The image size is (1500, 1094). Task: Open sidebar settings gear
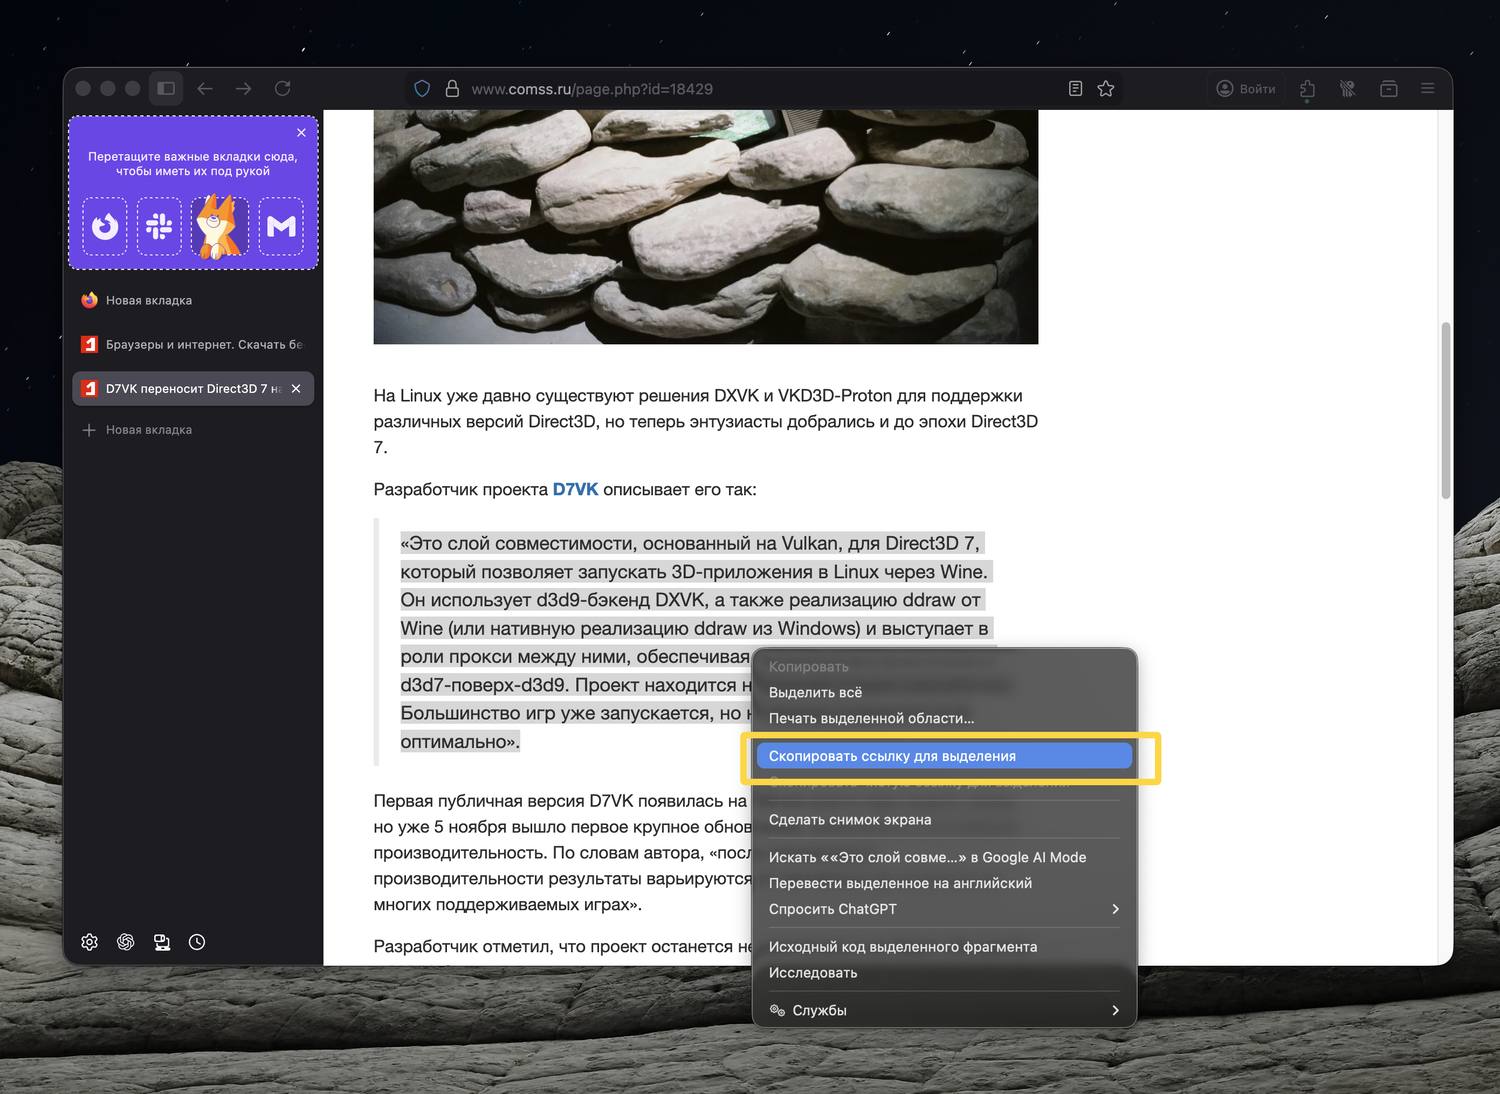coord(89,942)
